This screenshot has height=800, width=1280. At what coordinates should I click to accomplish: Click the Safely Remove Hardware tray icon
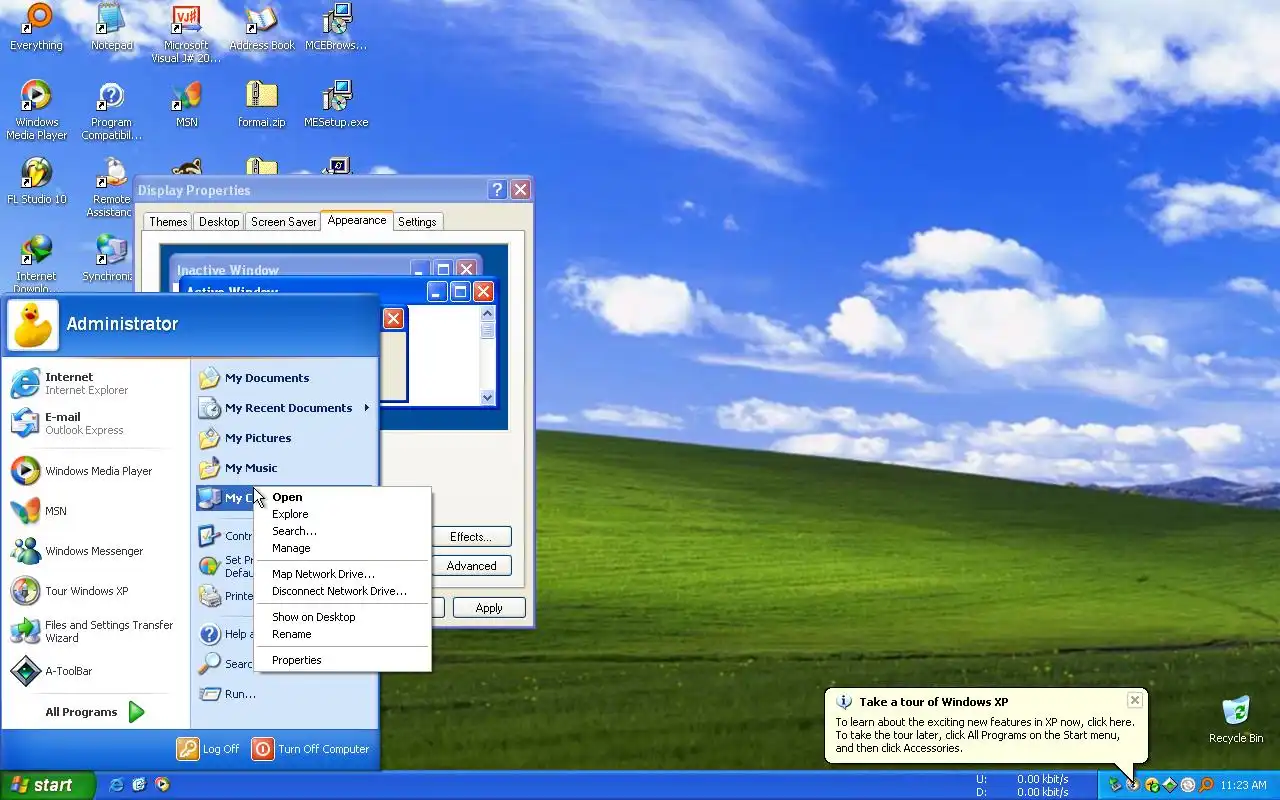(1115, 785)
